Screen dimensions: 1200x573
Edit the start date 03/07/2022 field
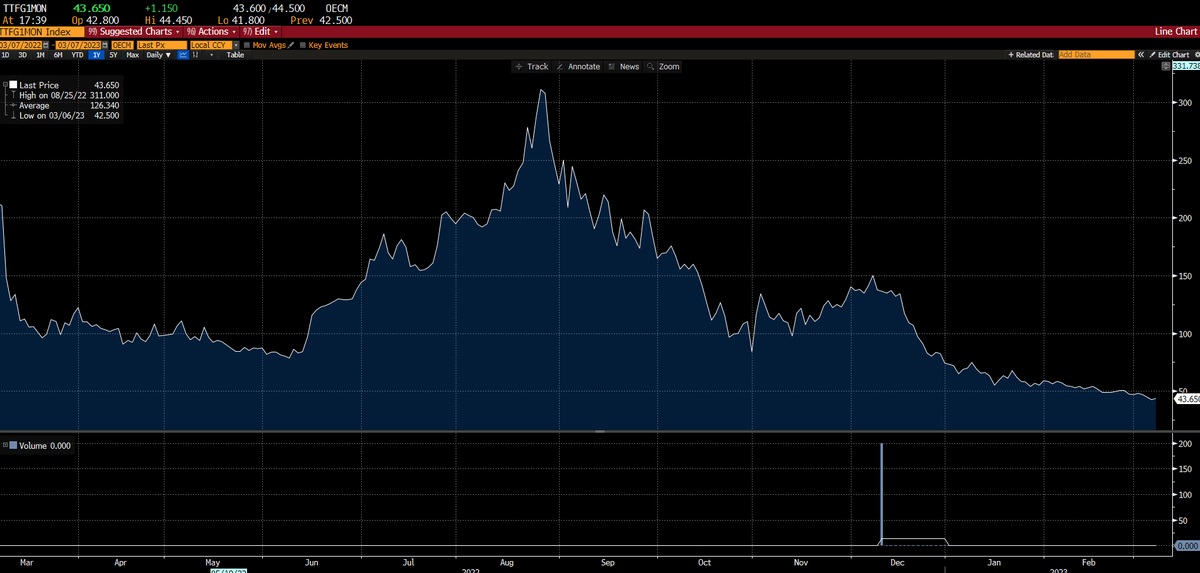tap(21, 45)
